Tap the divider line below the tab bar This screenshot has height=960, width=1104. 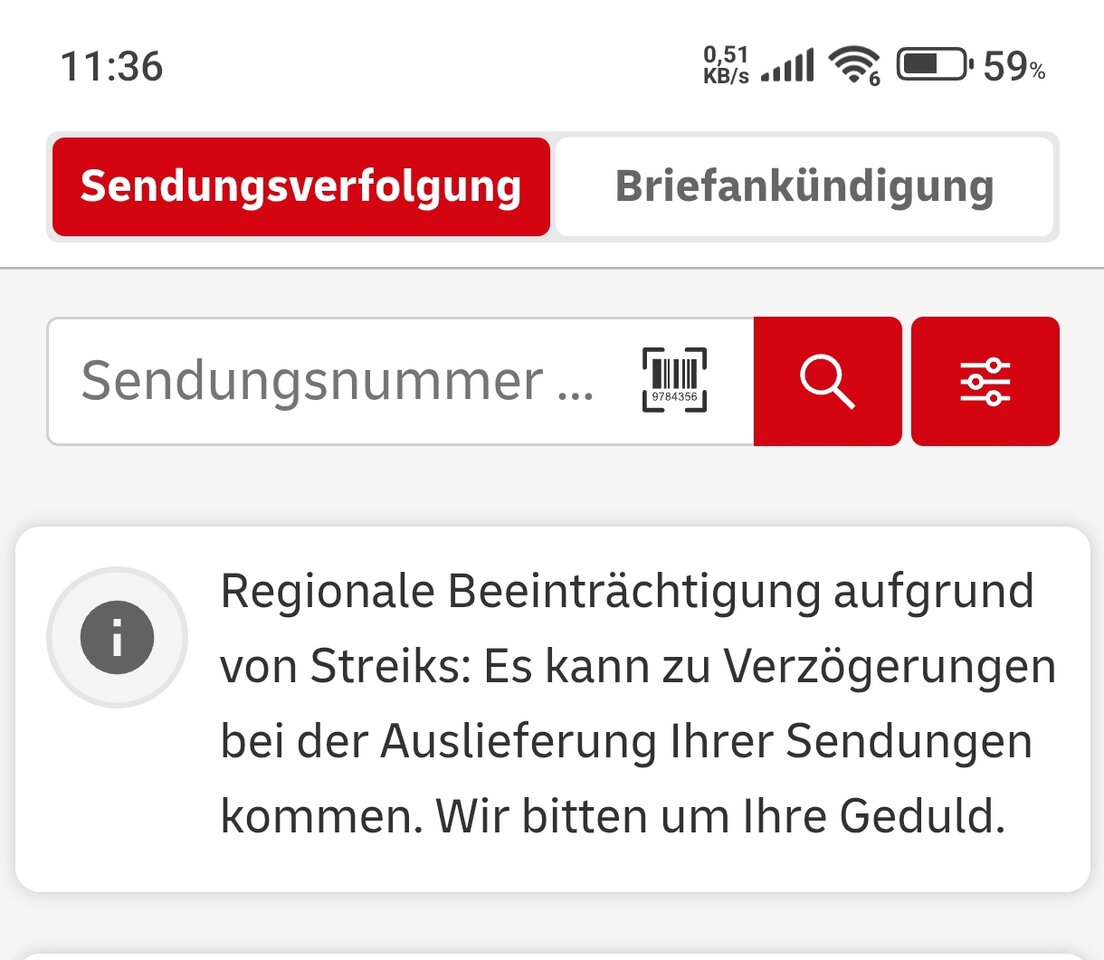point(552,268)
